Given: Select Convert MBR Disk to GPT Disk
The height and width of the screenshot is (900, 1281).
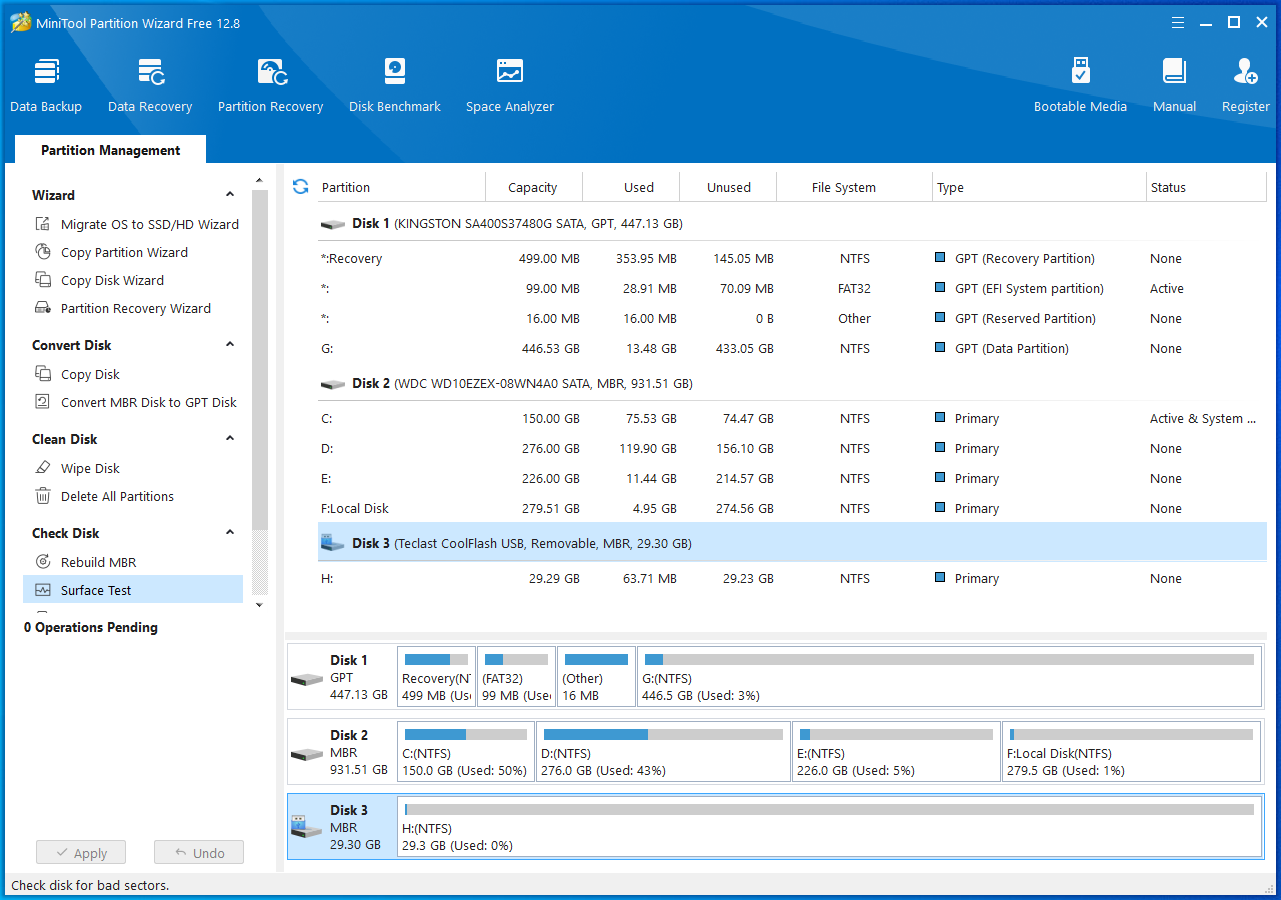Looking at the screenshot, I should [136, 402].
